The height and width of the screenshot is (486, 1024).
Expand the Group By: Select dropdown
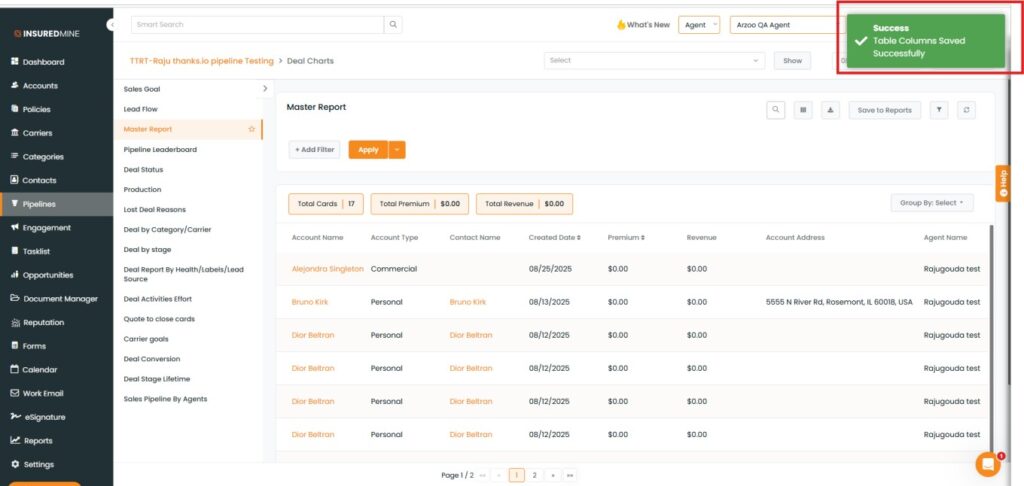[x=932, y=203]
